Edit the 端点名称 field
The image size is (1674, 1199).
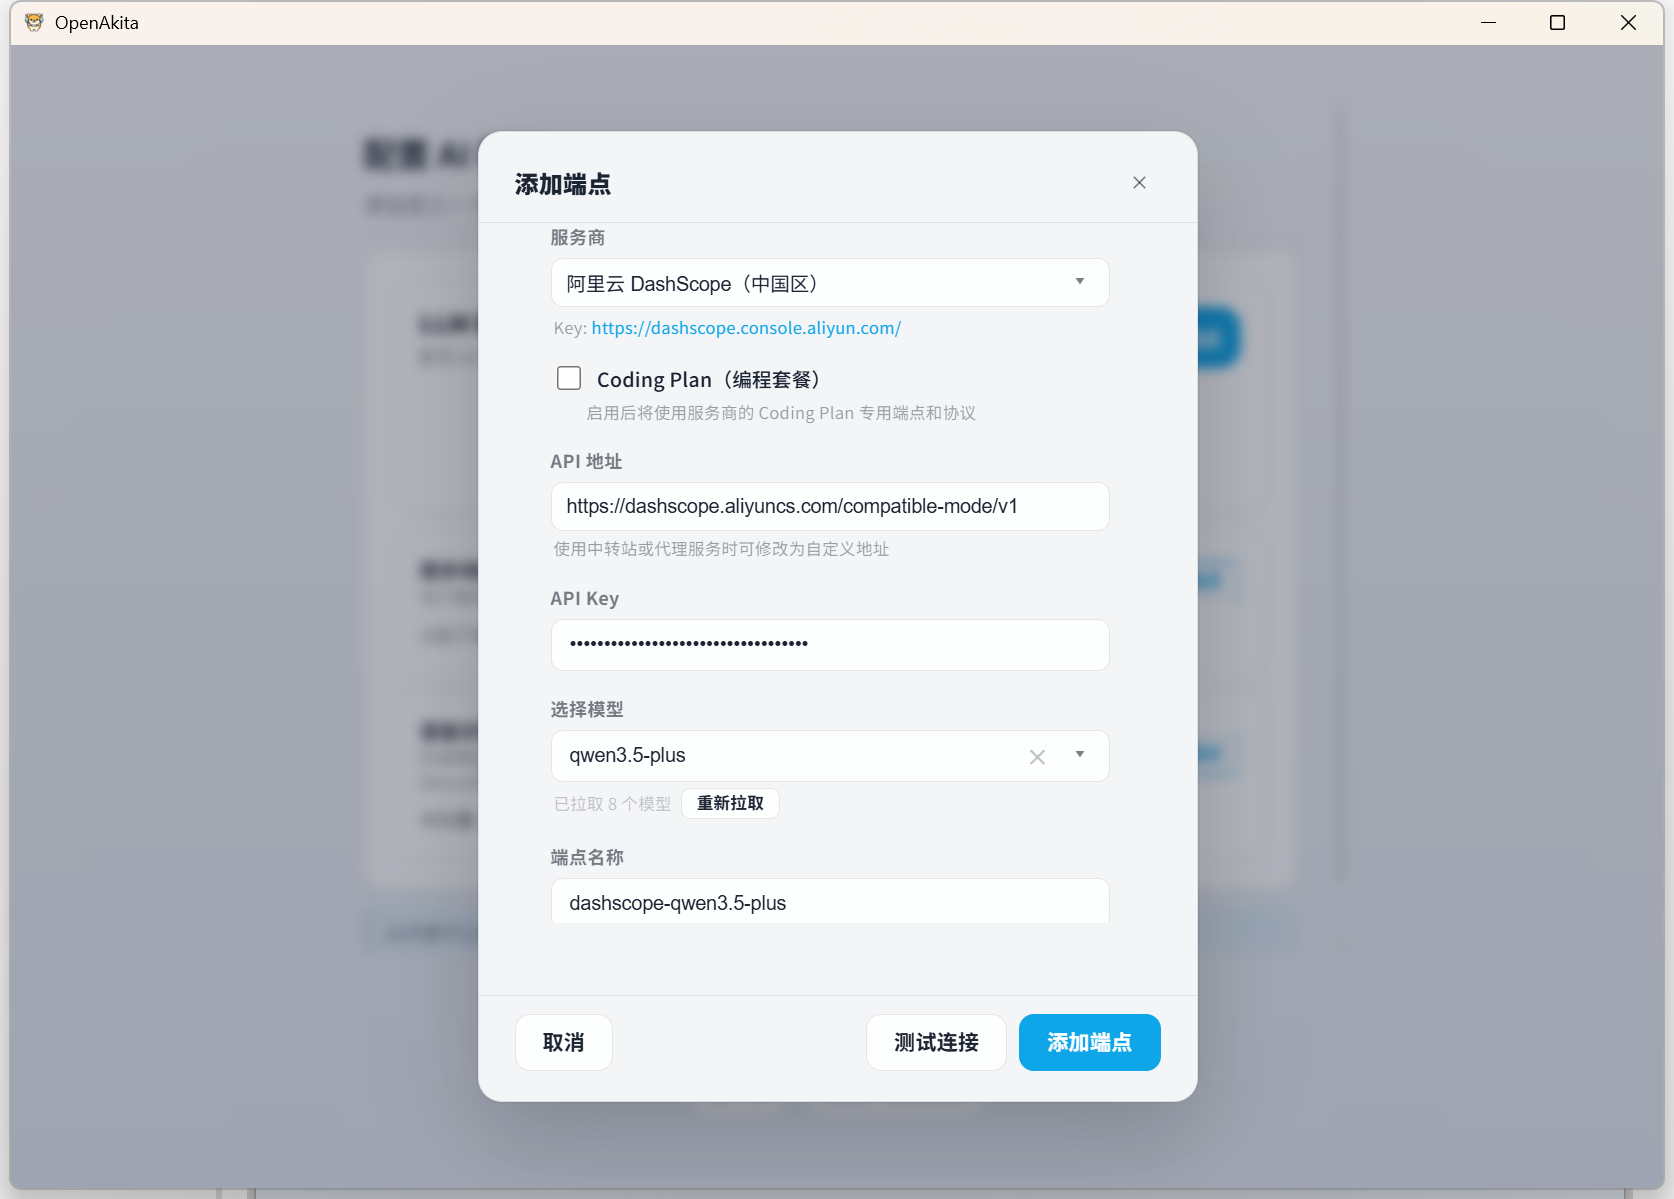830,902
